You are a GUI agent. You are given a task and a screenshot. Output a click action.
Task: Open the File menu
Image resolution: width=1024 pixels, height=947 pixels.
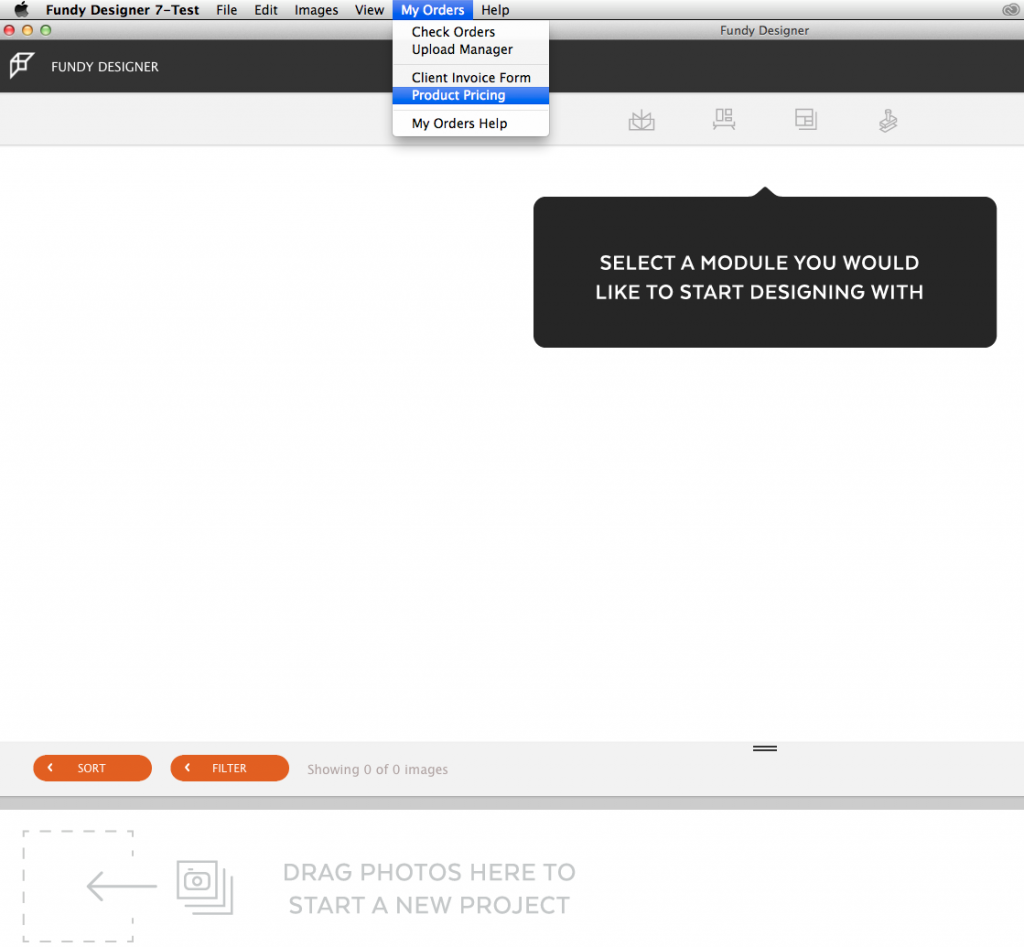(x=227, y=10)
